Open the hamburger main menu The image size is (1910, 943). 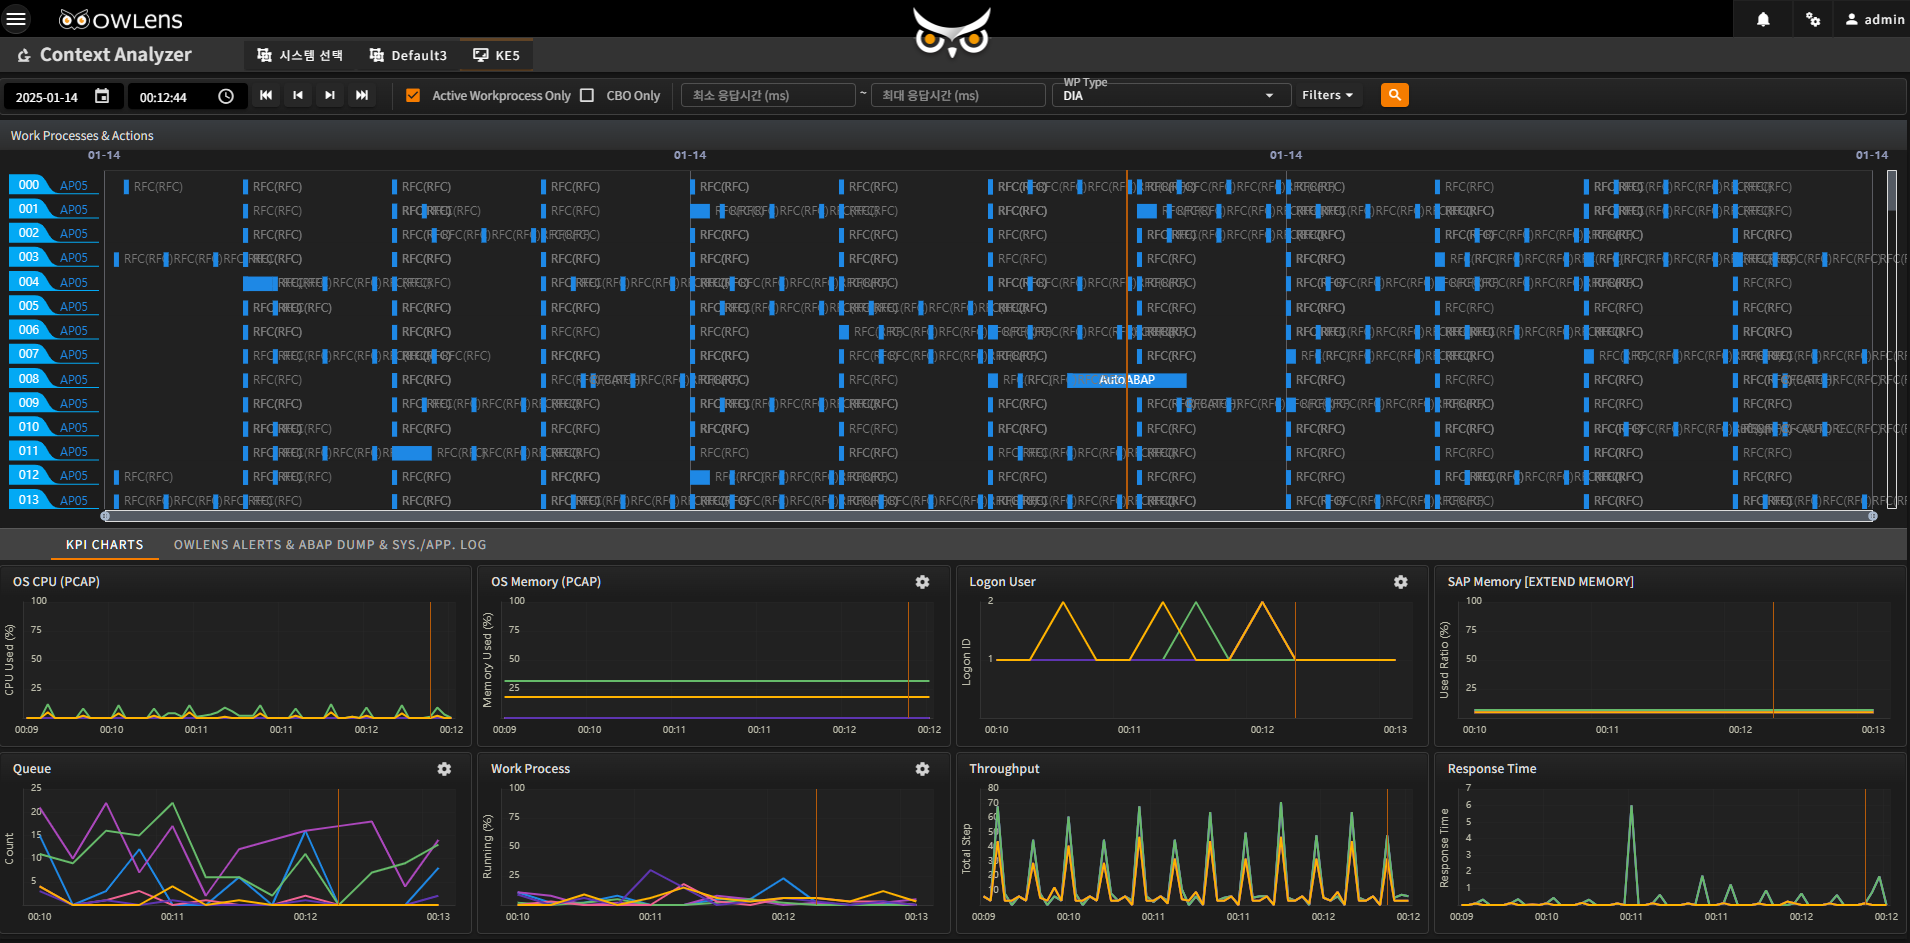click(16, 19)
